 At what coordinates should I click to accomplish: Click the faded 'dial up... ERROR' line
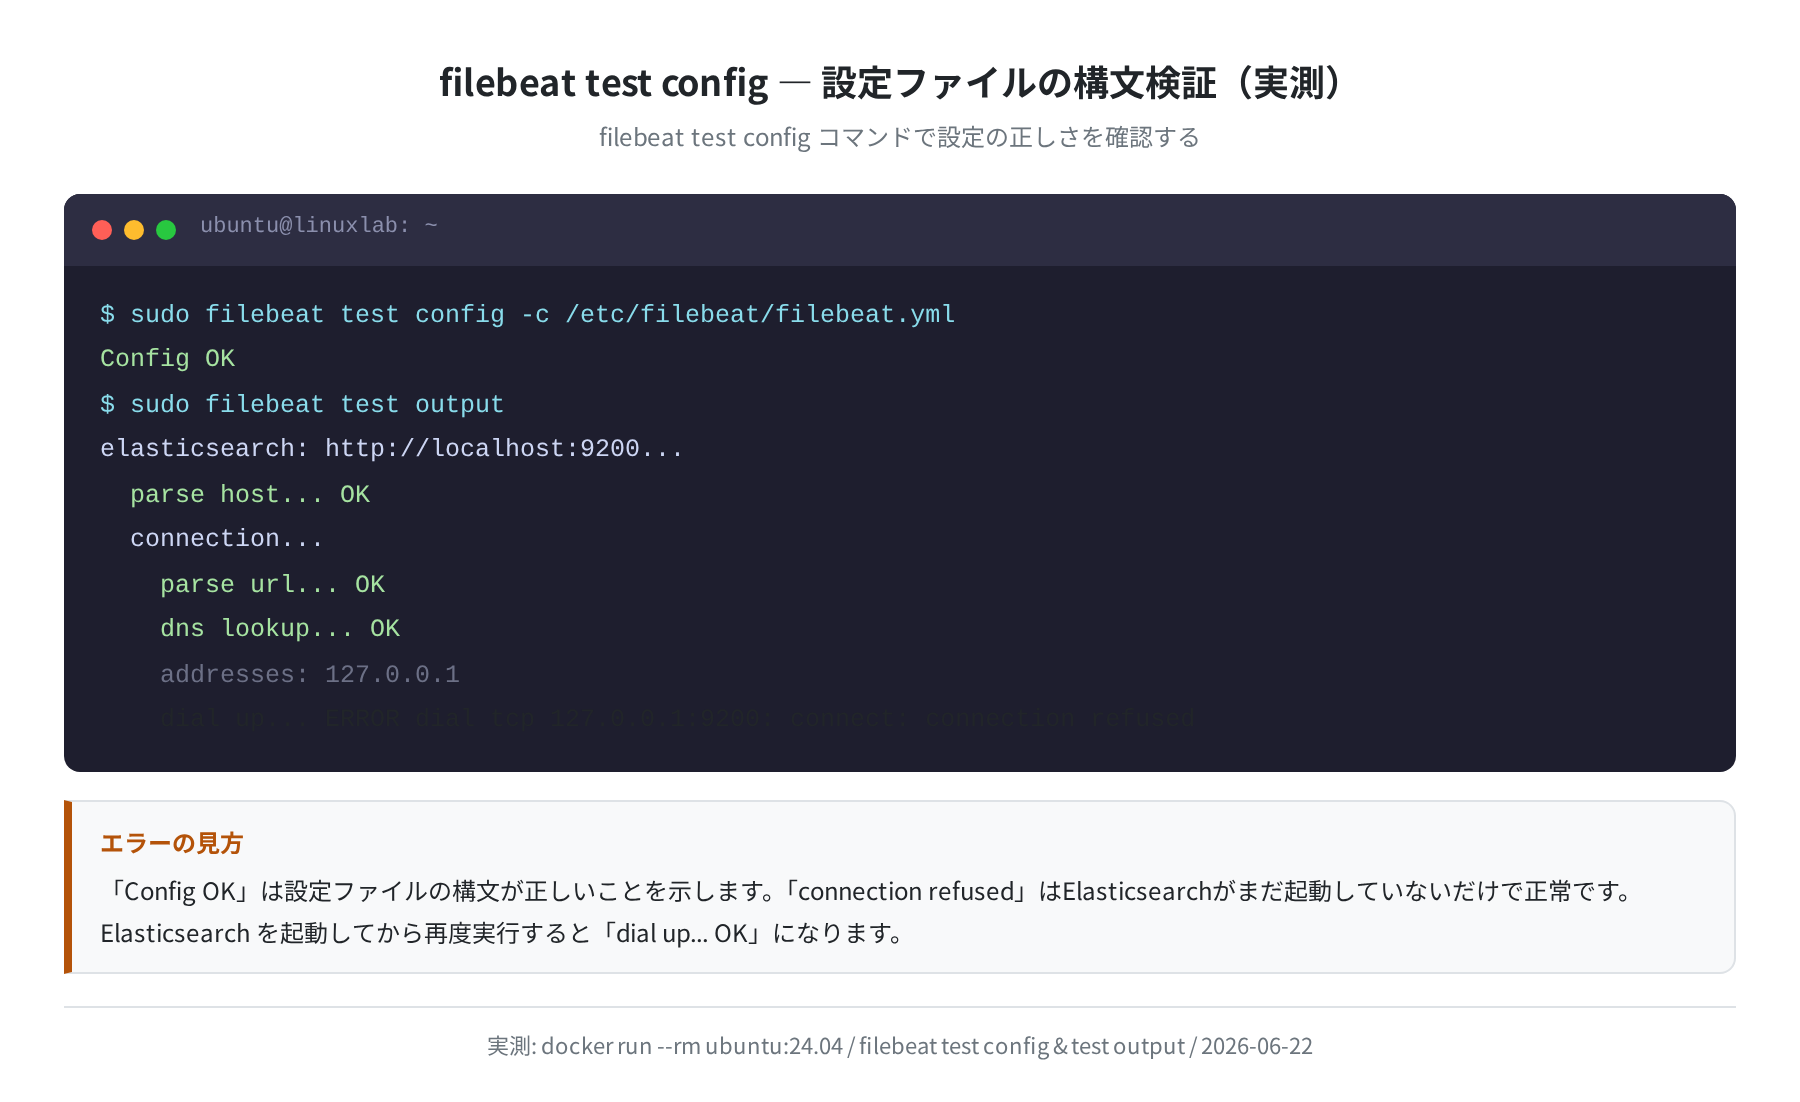677,718
